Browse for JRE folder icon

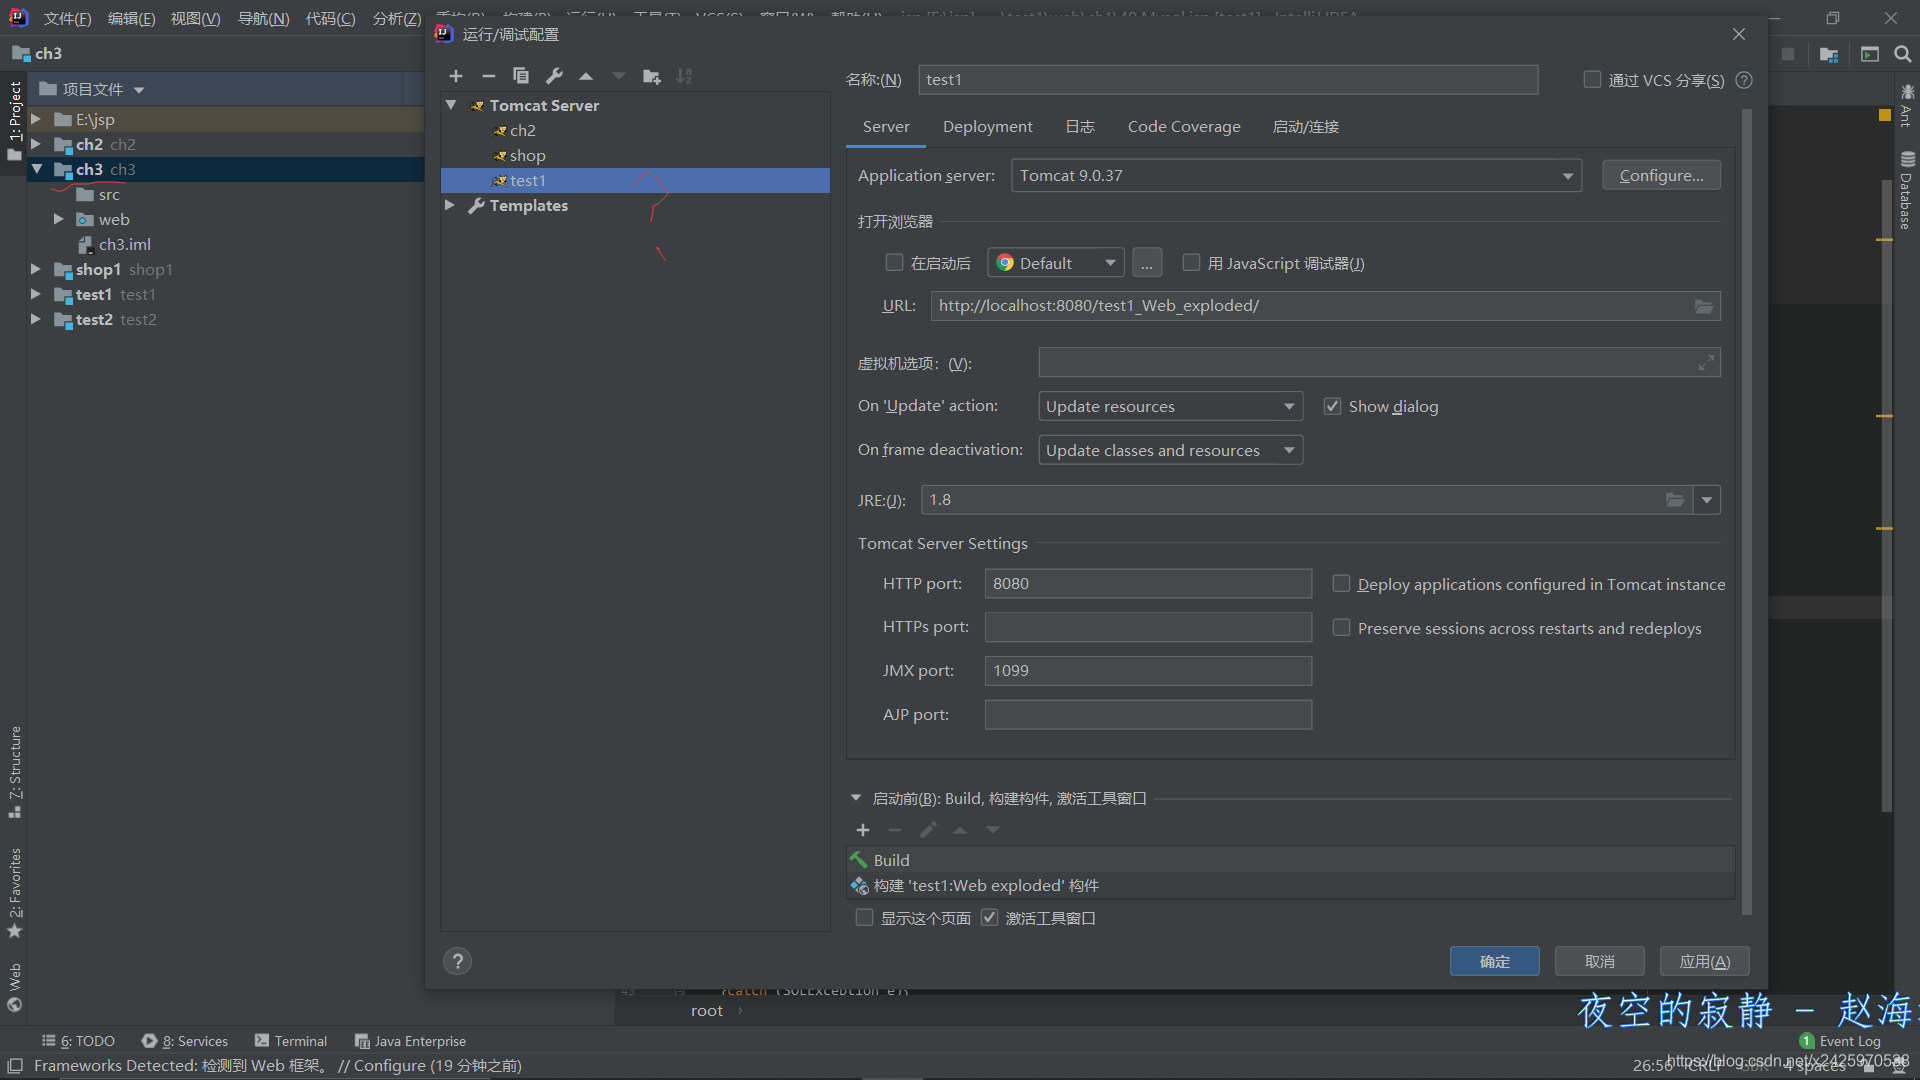[x=1675, y=500]
